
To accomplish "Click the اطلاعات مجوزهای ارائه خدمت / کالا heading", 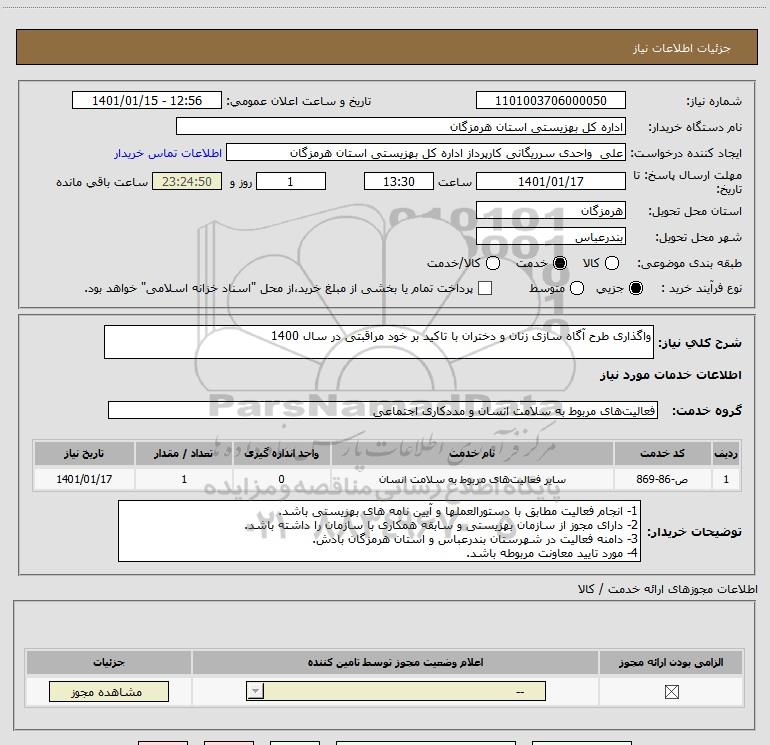I will pyautogui.click(x=668, y=589).
